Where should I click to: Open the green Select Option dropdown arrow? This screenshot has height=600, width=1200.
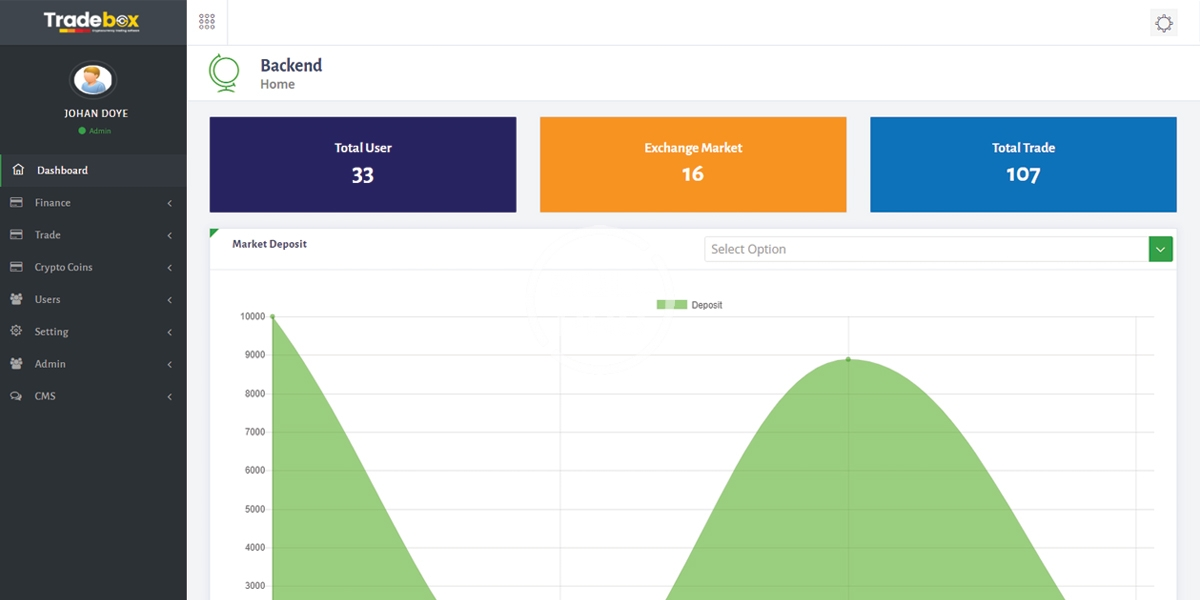1160,249
